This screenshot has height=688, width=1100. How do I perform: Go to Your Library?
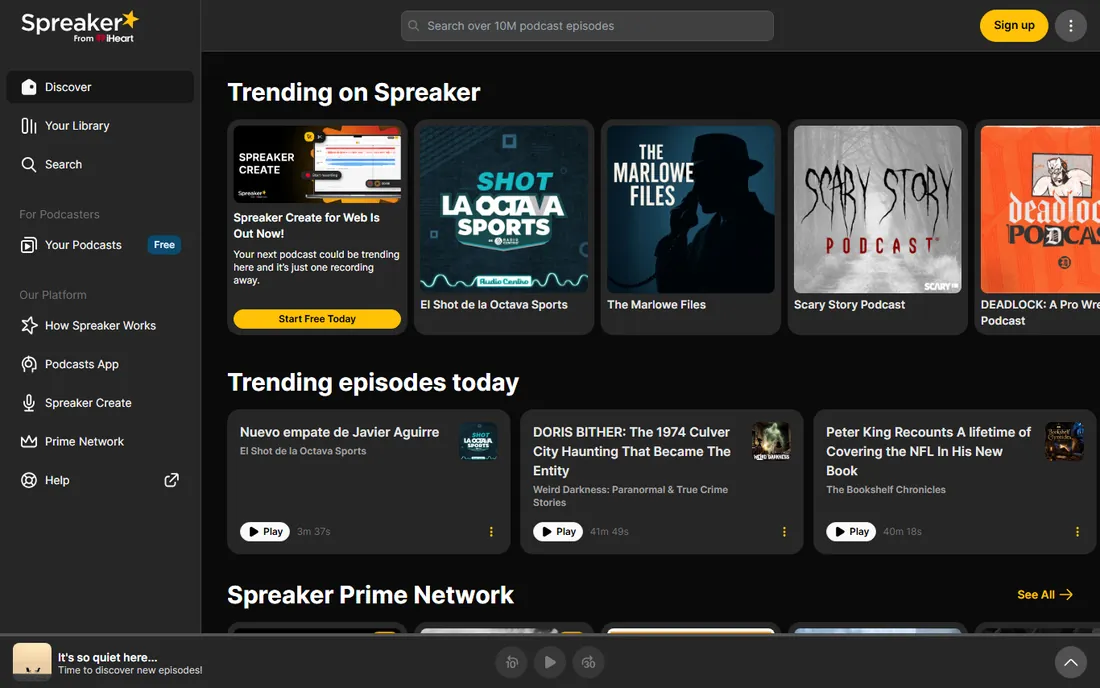[x=100, y=126]
